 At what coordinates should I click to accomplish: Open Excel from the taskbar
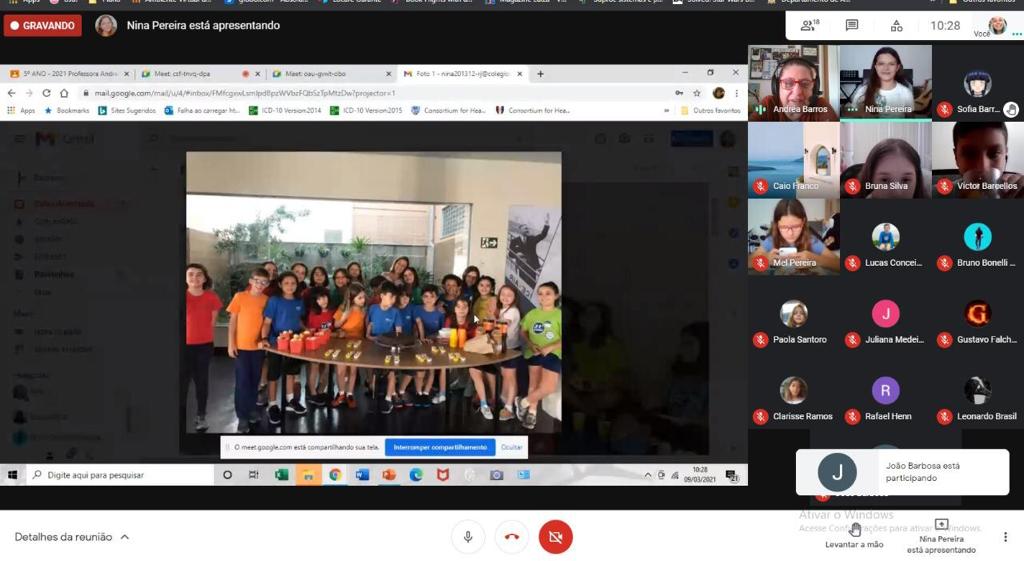point(281,475)
